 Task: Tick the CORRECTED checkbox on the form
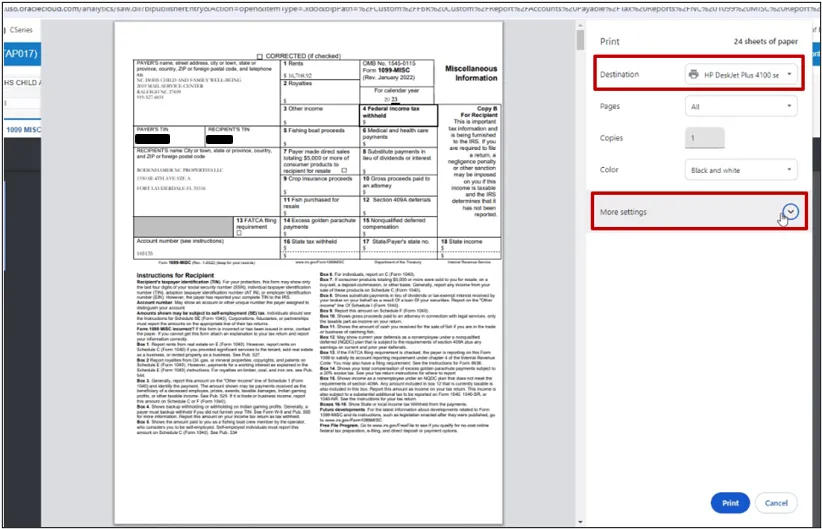pyautogui.click(x=259, y=56)
